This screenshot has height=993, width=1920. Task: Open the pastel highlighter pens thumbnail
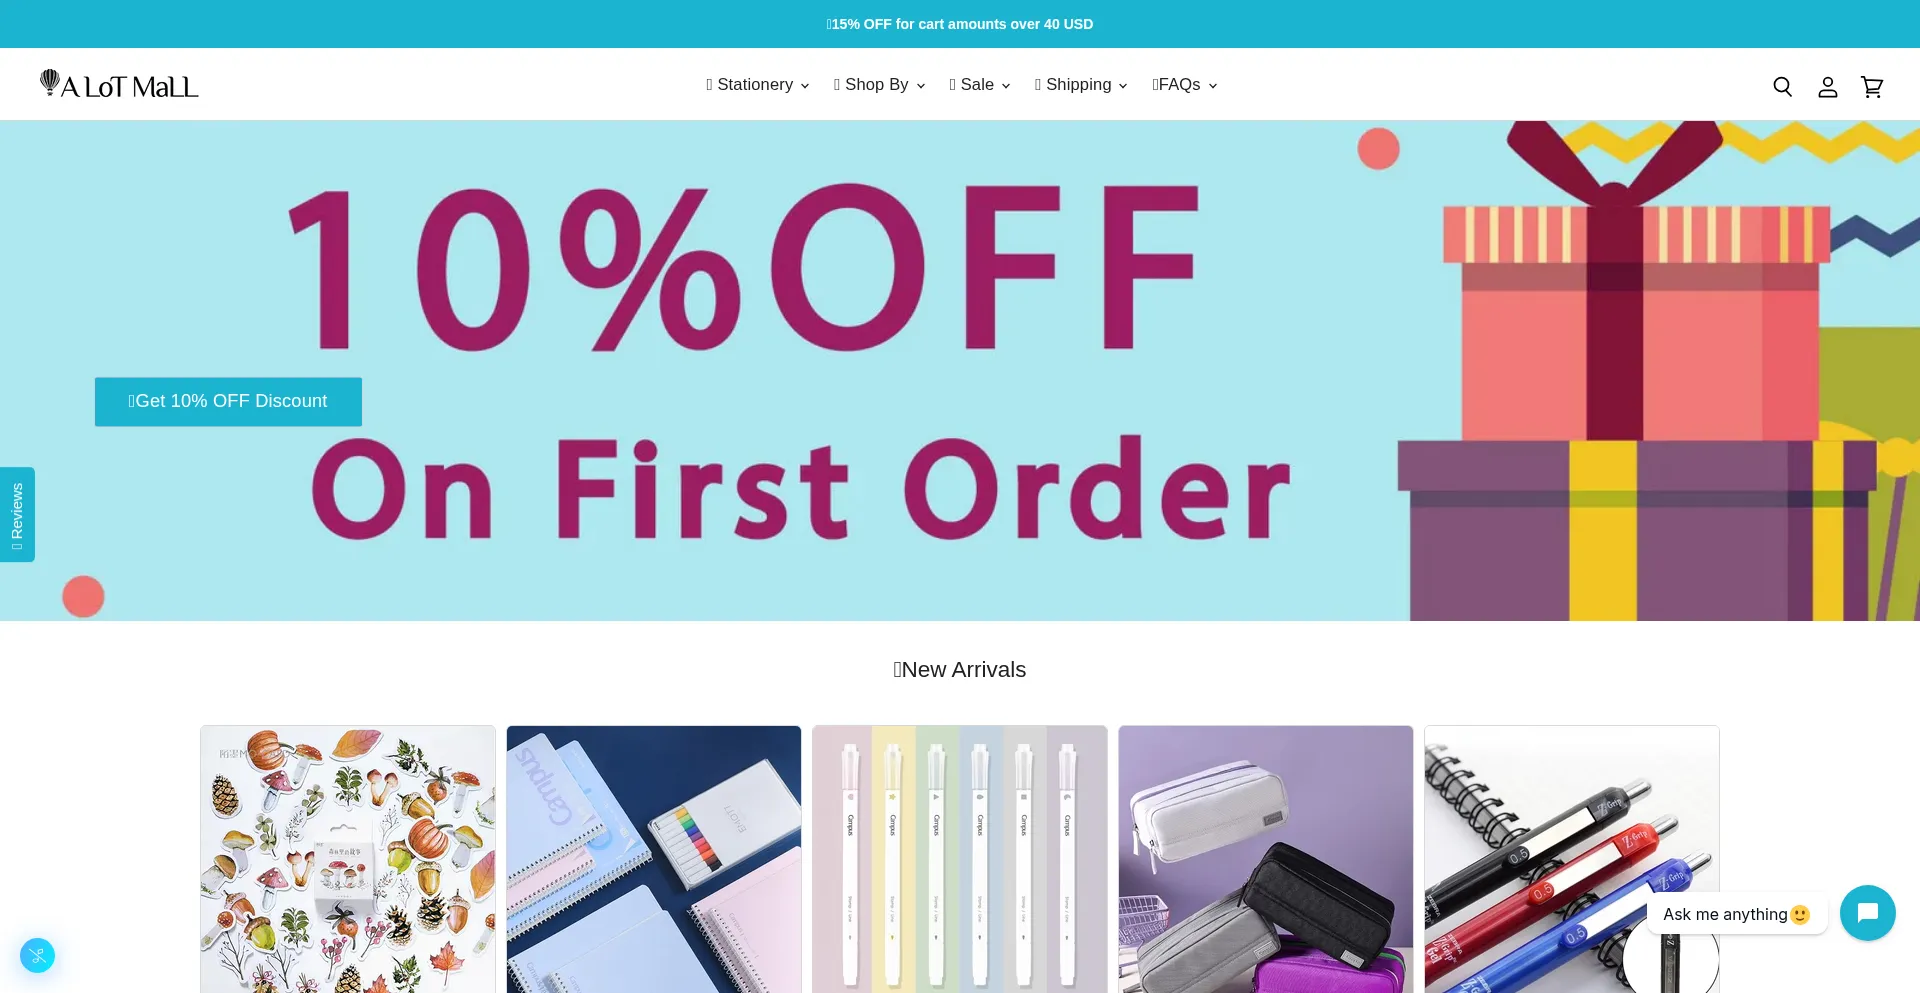click(960, 859)
